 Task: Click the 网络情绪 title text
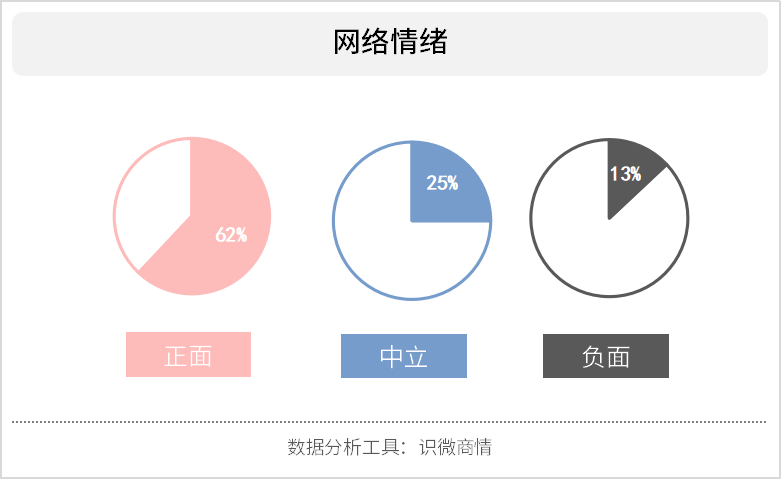[390, 41]
